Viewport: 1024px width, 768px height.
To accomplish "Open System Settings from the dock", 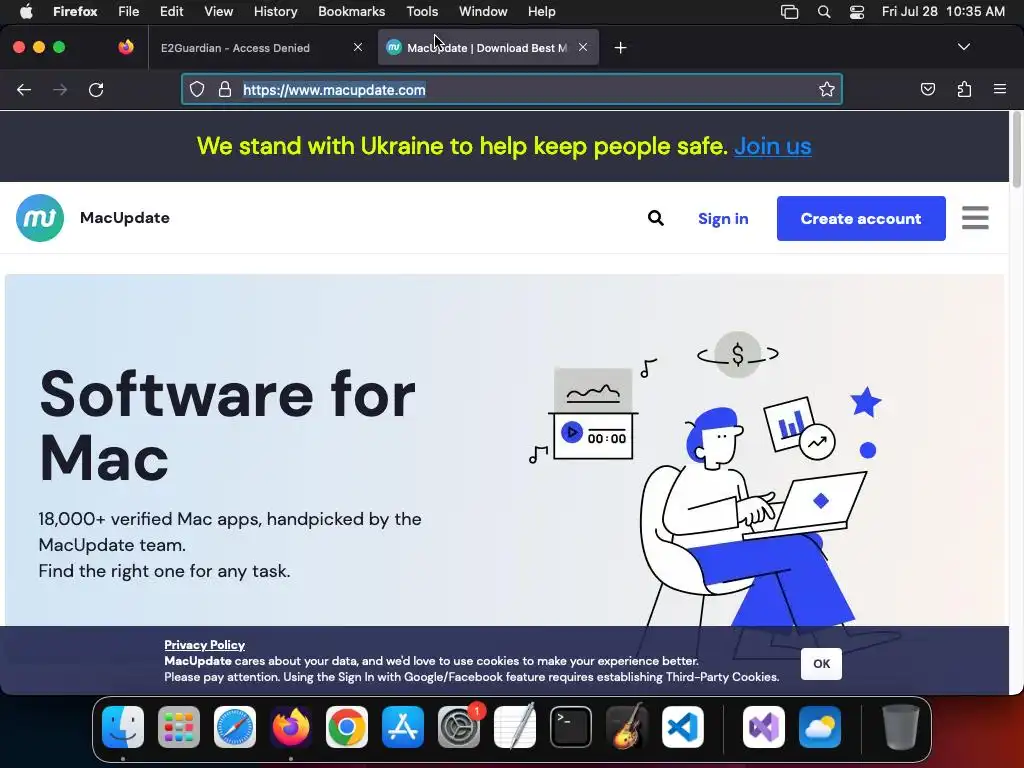I will pos(459,727).
